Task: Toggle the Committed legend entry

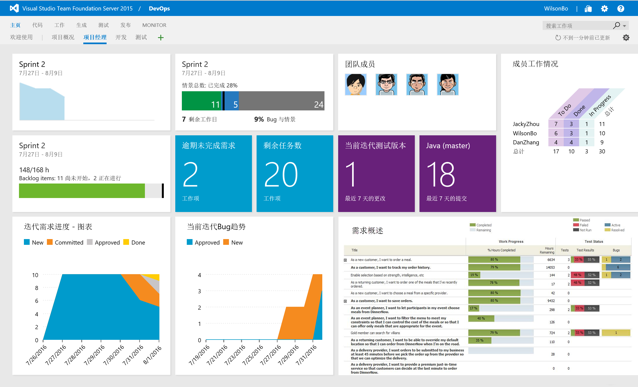Action: [x=65, y=242]
